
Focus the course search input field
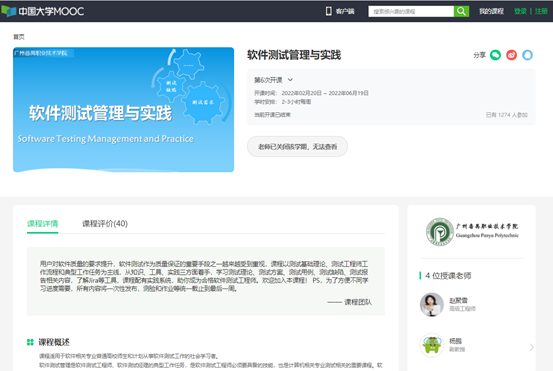coord(411,11)
